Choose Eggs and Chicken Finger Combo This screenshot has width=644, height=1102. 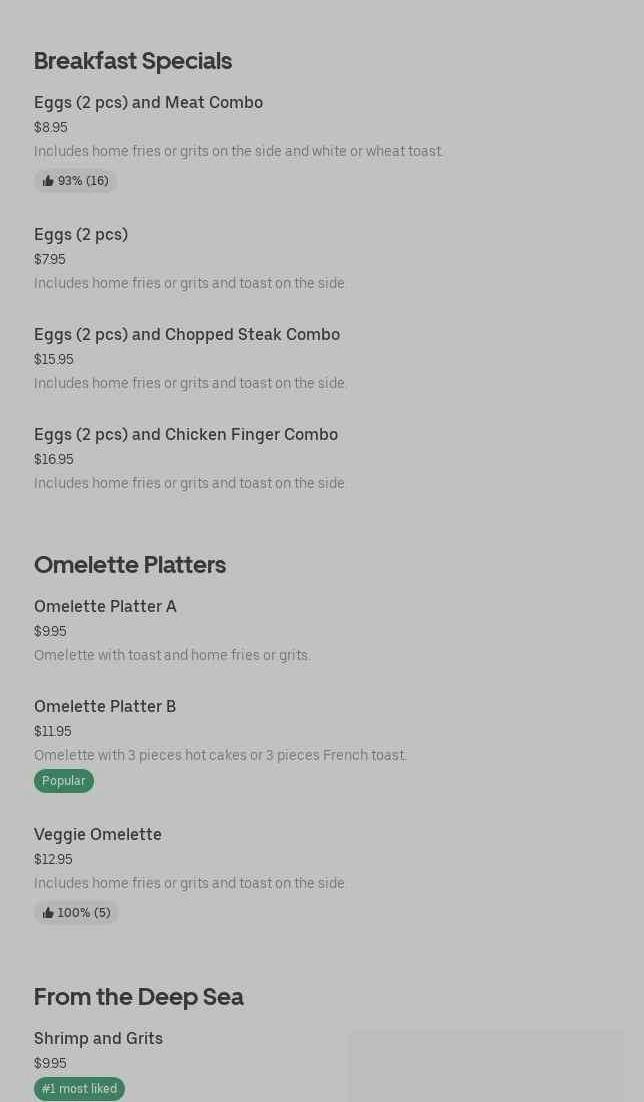186,434
